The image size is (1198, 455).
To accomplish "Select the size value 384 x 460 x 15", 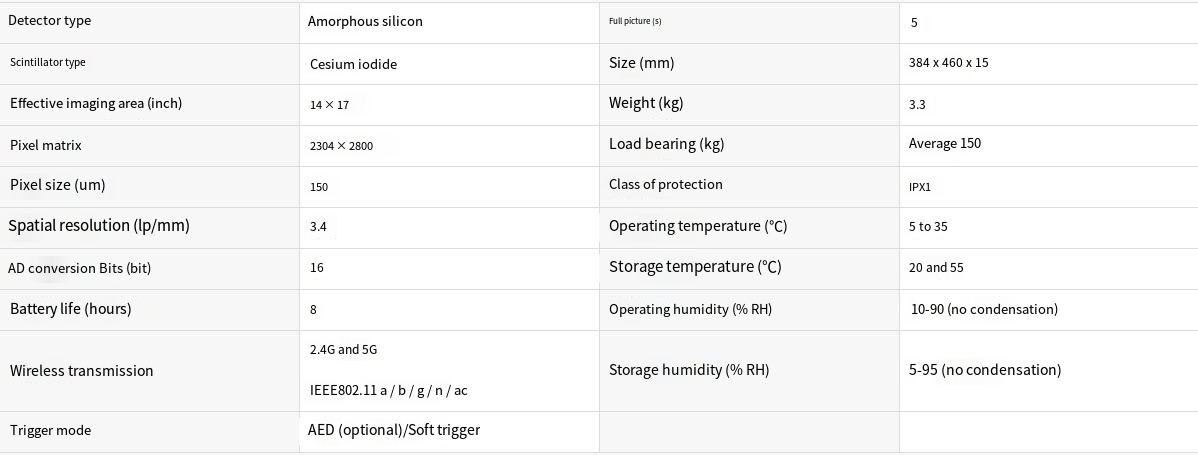I will pyautogui.click(x=949, y=63).
